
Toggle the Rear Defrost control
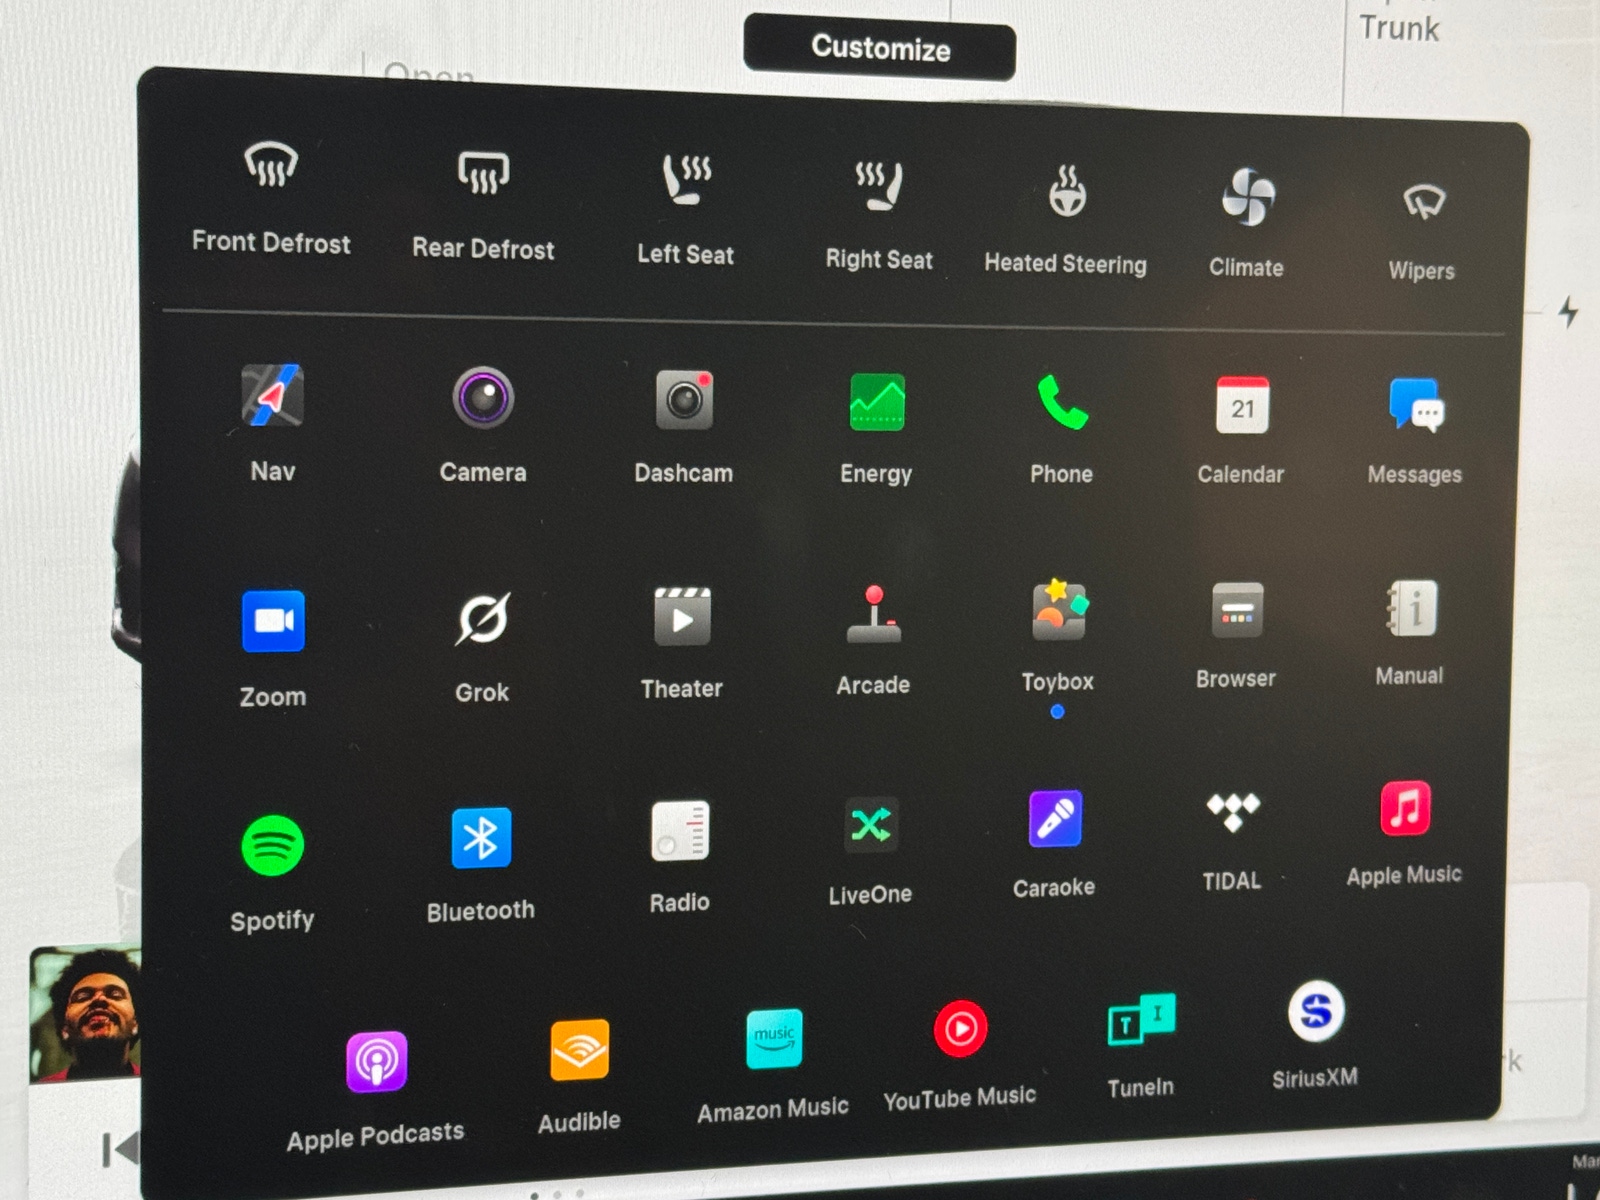pyautogui.click(x=483, y=174)
